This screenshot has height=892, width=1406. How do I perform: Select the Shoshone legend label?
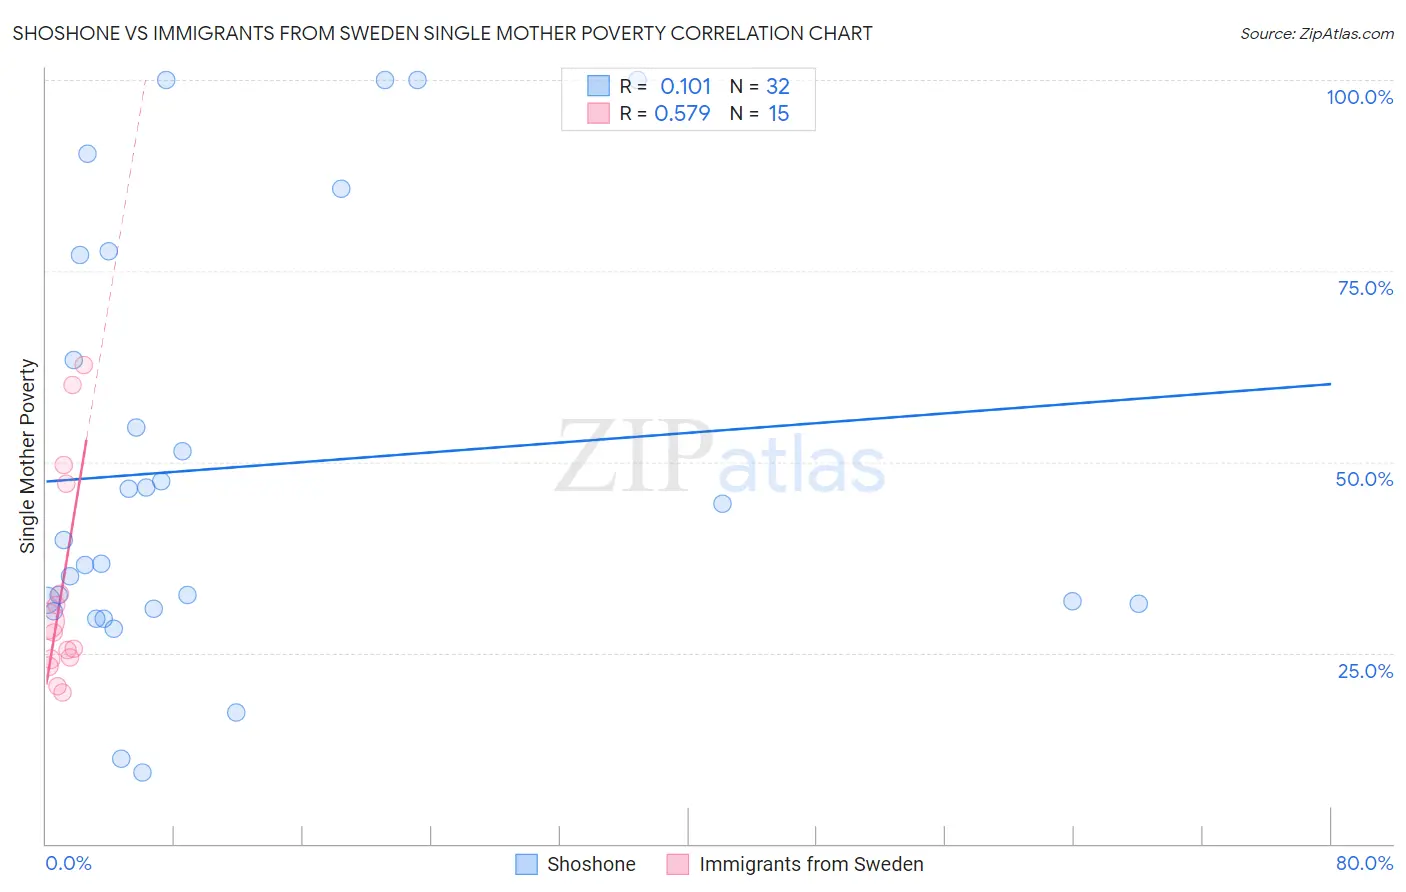coord(591,864)
